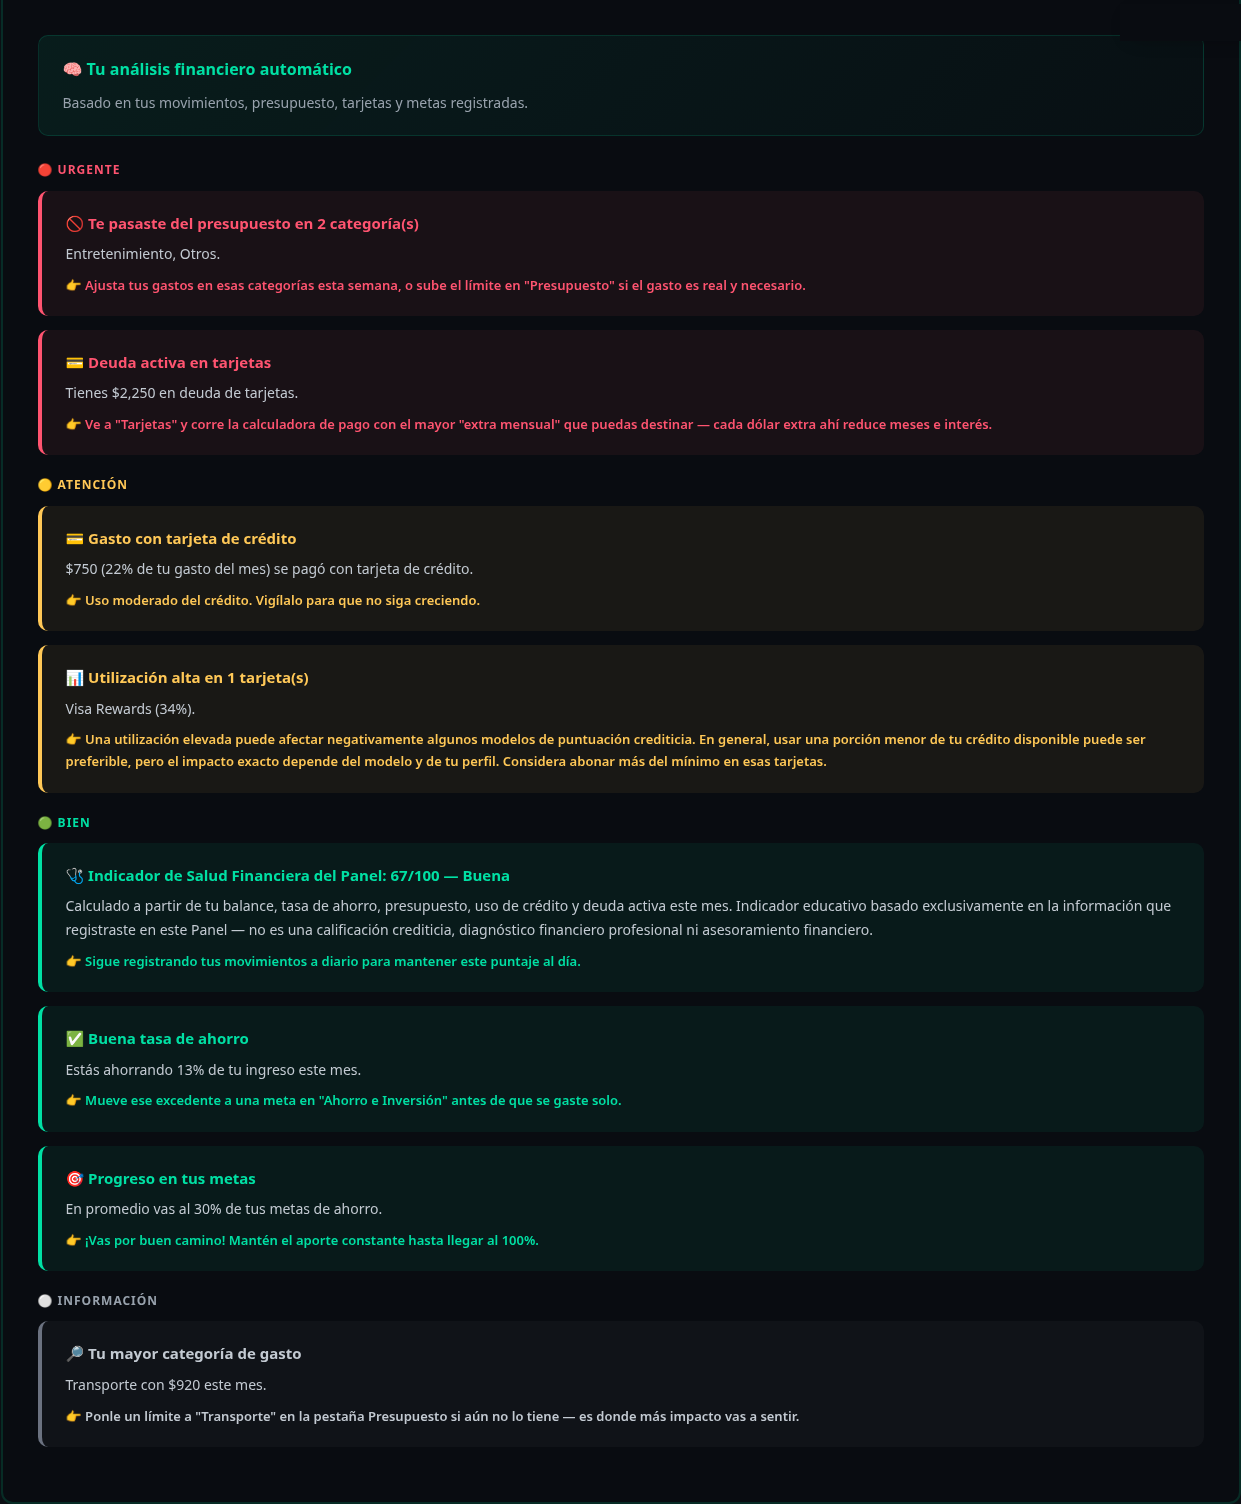Click the brain icon beside the analysis title
The height and width of the screenshot is (1504, 1241).
coord(72,70)
